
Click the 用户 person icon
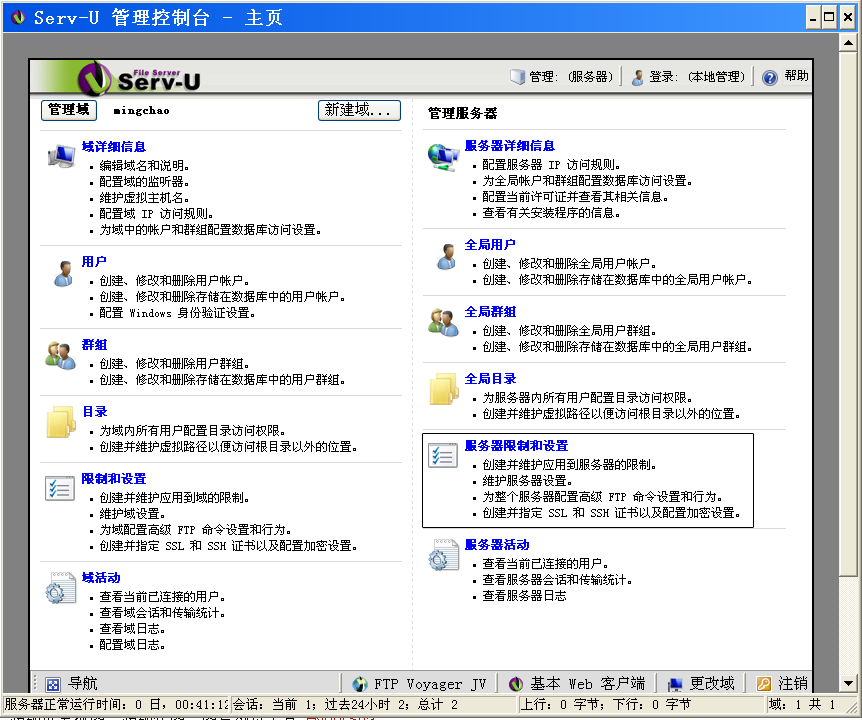point(61,272)
